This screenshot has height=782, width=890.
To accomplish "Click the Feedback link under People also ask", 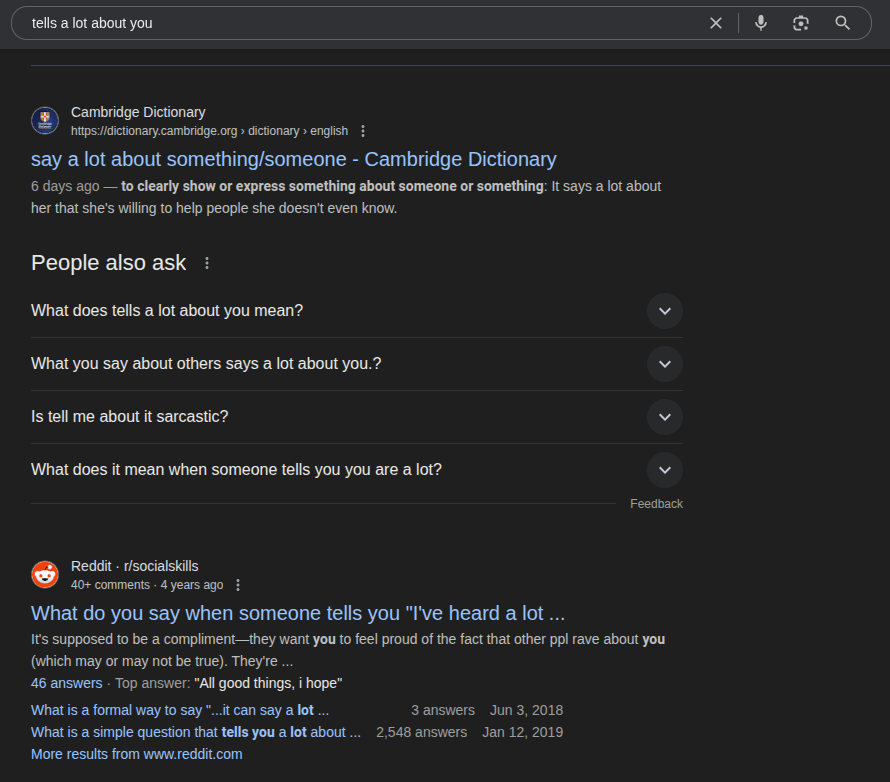I will coord(656,504).
